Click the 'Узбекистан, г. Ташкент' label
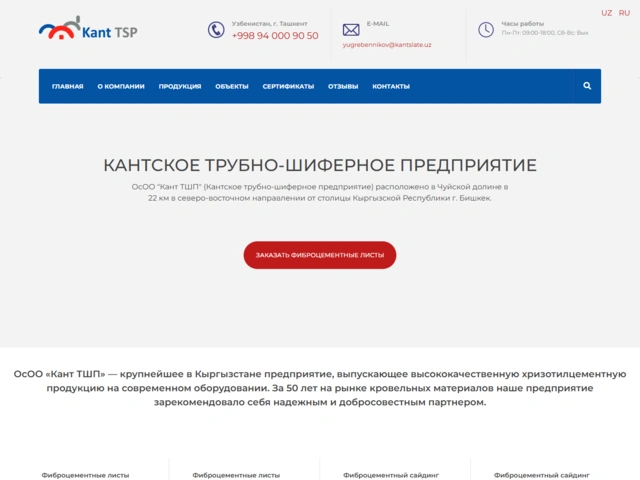 pyautogui.click(x=270, y=24)
